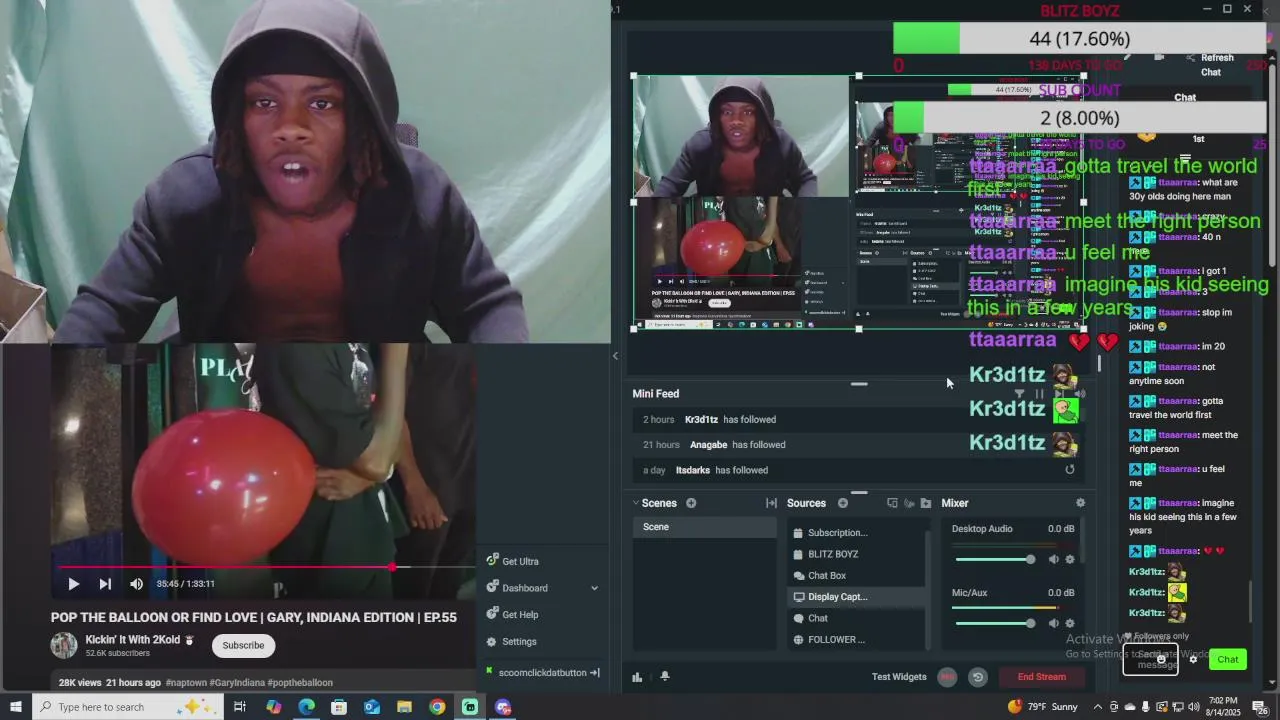1280x720 pixels.
Task: Open the performance stats bar-chart icon
Action: pos(637,677)
